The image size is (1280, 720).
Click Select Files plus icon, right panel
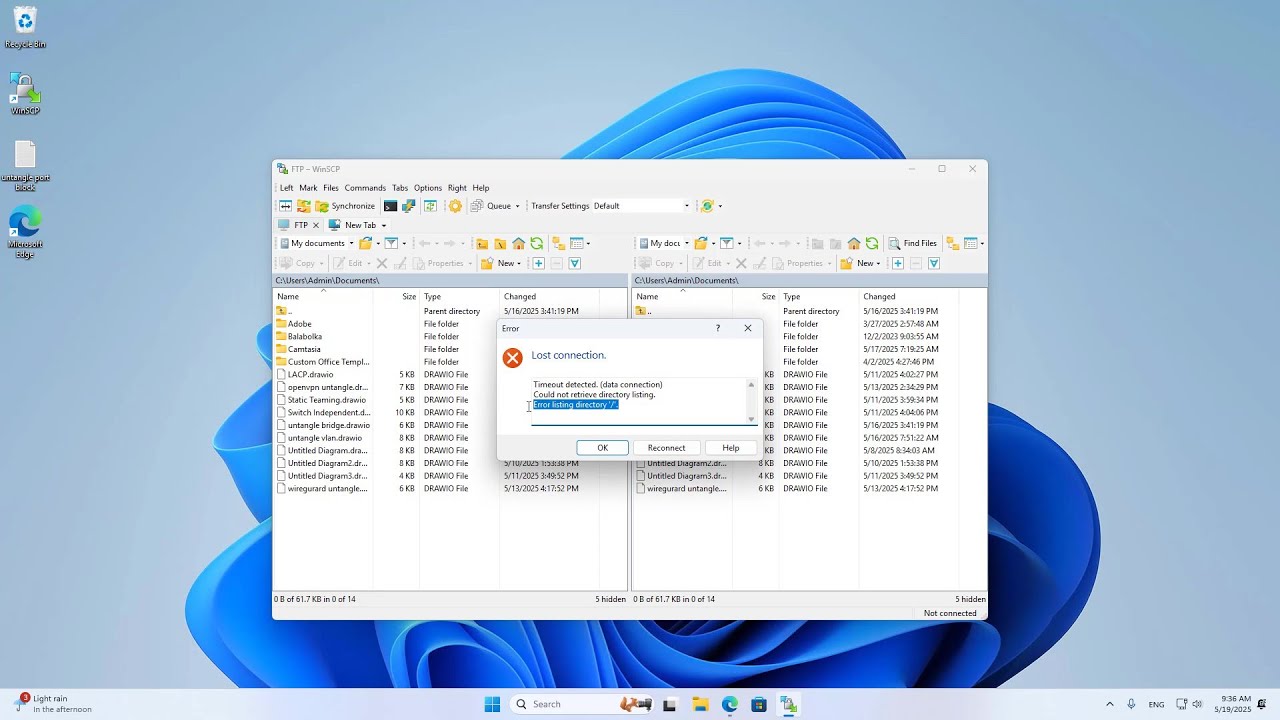[x=898, y=263]
